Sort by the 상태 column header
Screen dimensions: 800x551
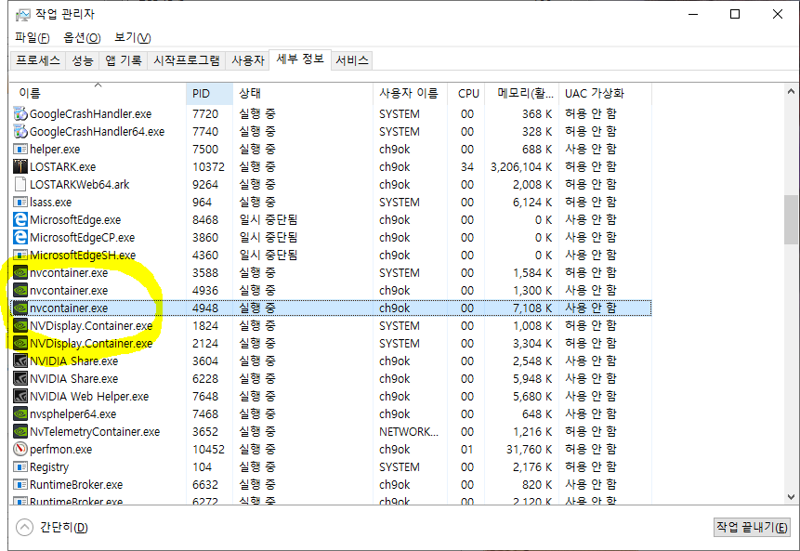(303, 93)
